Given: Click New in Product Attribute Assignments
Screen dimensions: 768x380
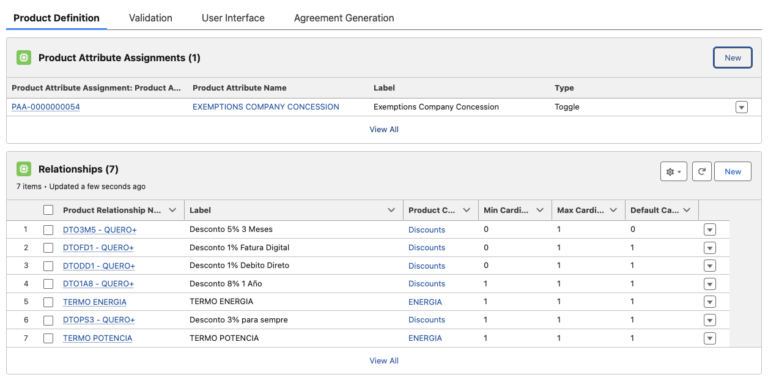Looking at the screenshot, I should tap(732, 58).
